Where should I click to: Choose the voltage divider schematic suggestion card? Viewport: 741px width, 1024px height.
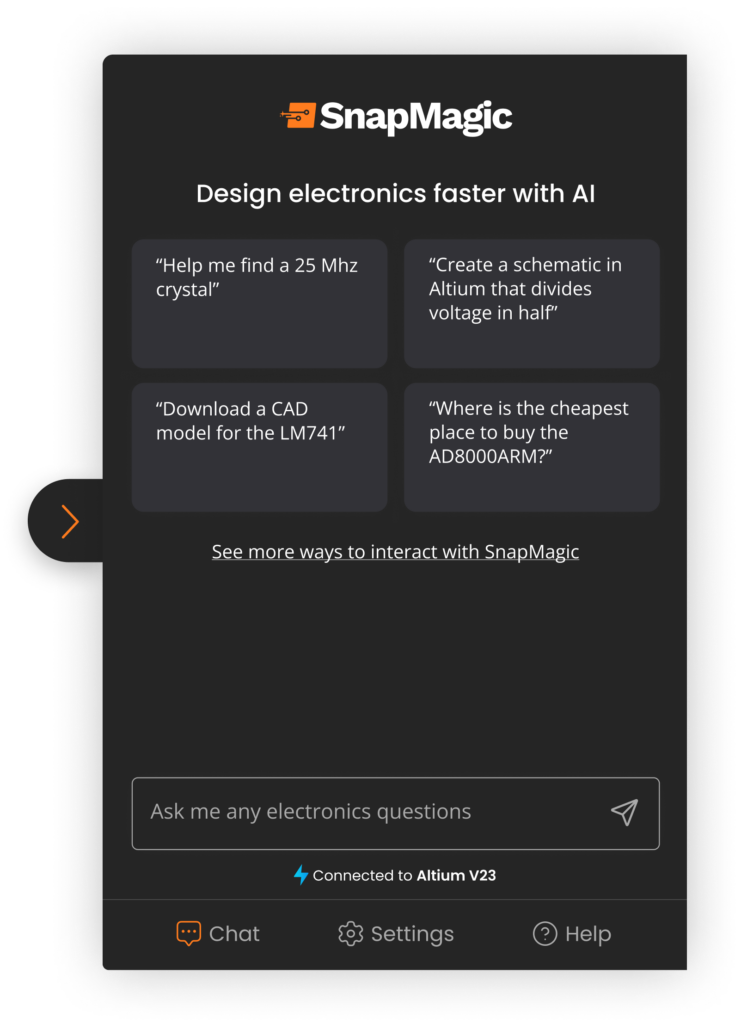coord(531,303)
